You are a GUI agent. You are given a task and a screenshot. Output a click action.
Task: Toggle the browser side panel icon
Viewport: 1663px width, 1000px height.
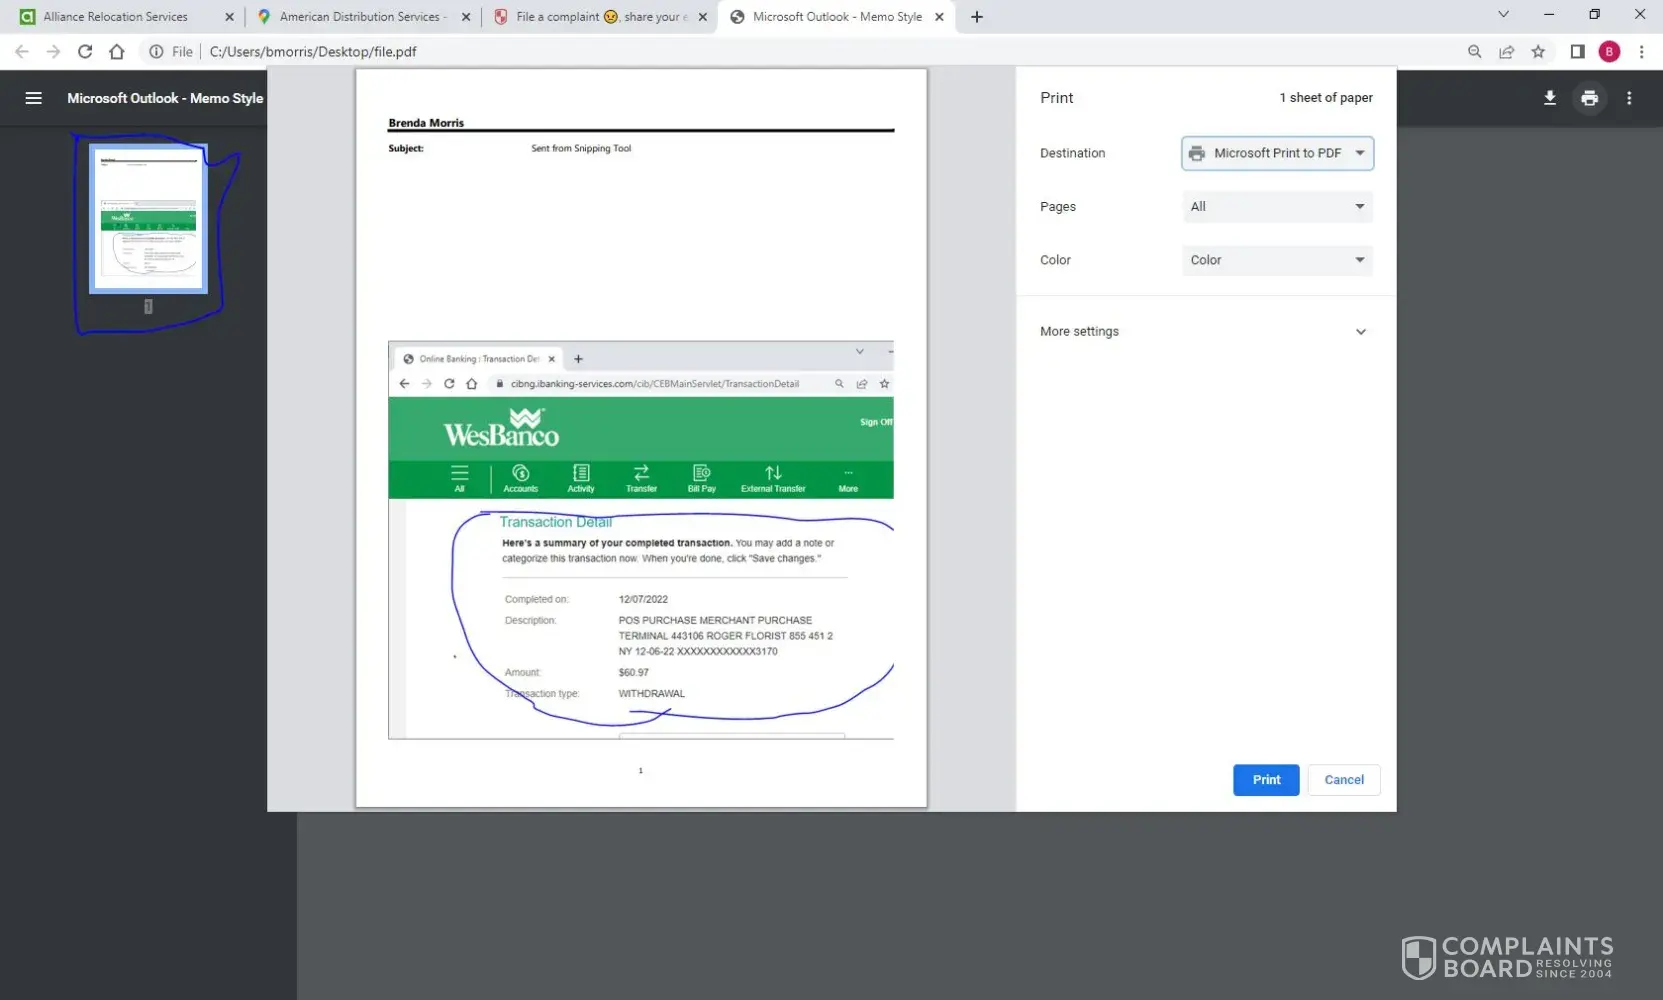1577,52
